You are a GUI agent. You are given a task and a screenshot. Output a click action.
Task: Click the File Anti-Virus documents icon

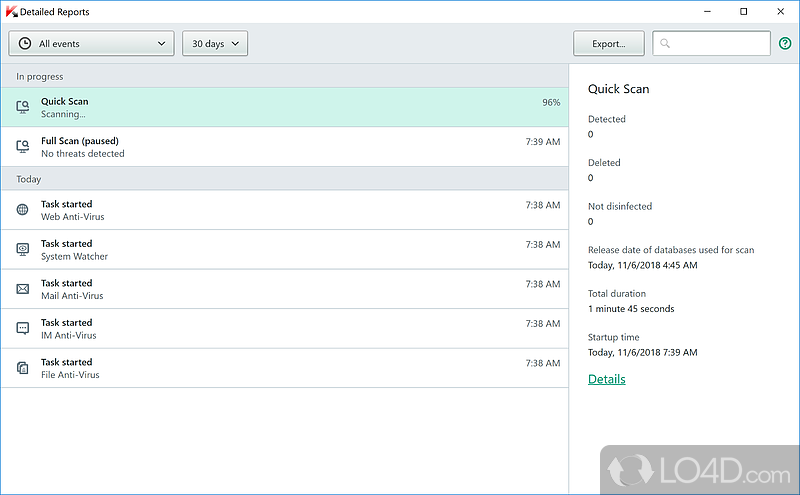pyautogui.click(x=22, y=368)
